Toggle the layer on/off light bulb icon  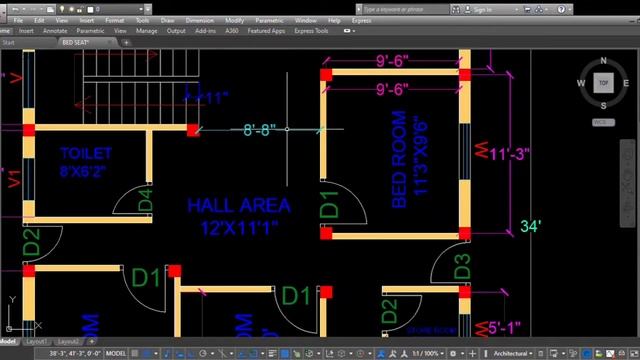pos(62,9)
